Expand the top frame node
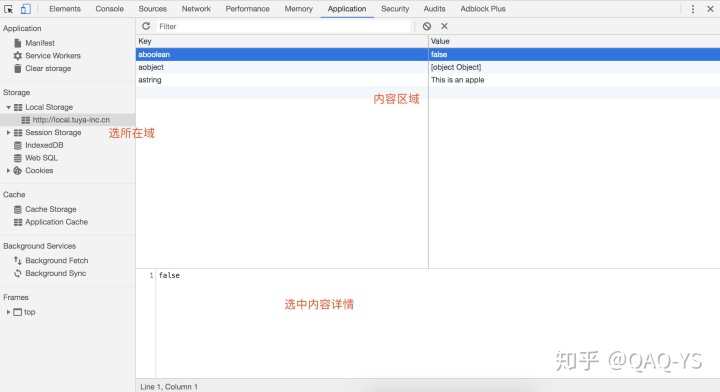The height and width of the screenshot is (392, 720). (x=8, y=312)
